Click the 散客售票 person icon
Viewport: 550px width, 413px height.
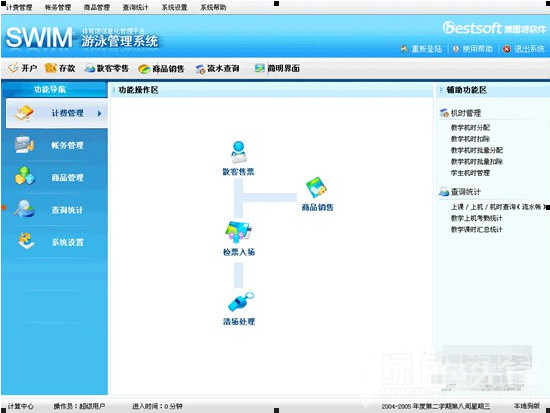click(x=239, y=152)
